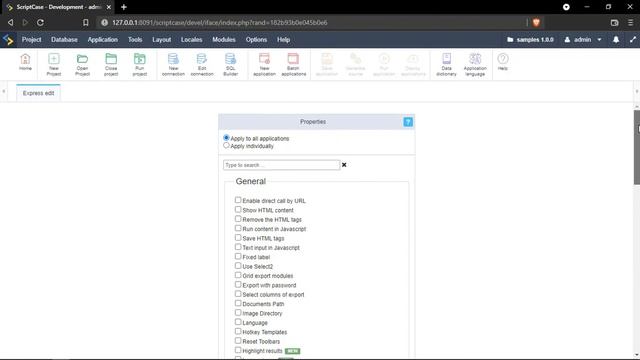The width and height of the screenshot is (640, 360).
Task: Click the toolbar Help icon
Action: [x=503, y=62]
